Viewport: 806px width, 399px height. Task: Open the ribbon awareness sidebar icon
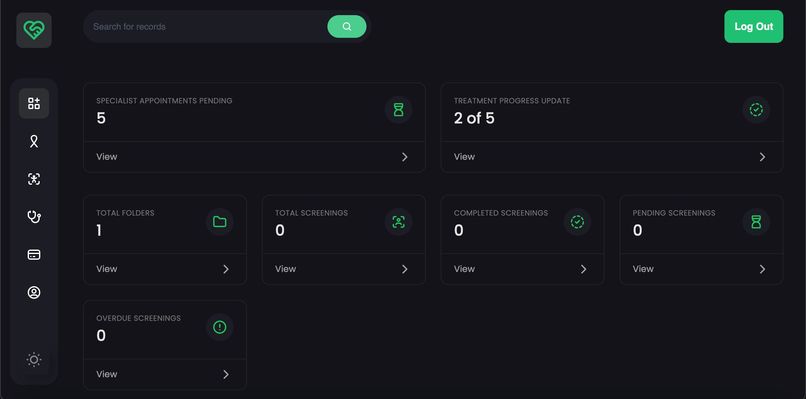click(x=34, y=141)
